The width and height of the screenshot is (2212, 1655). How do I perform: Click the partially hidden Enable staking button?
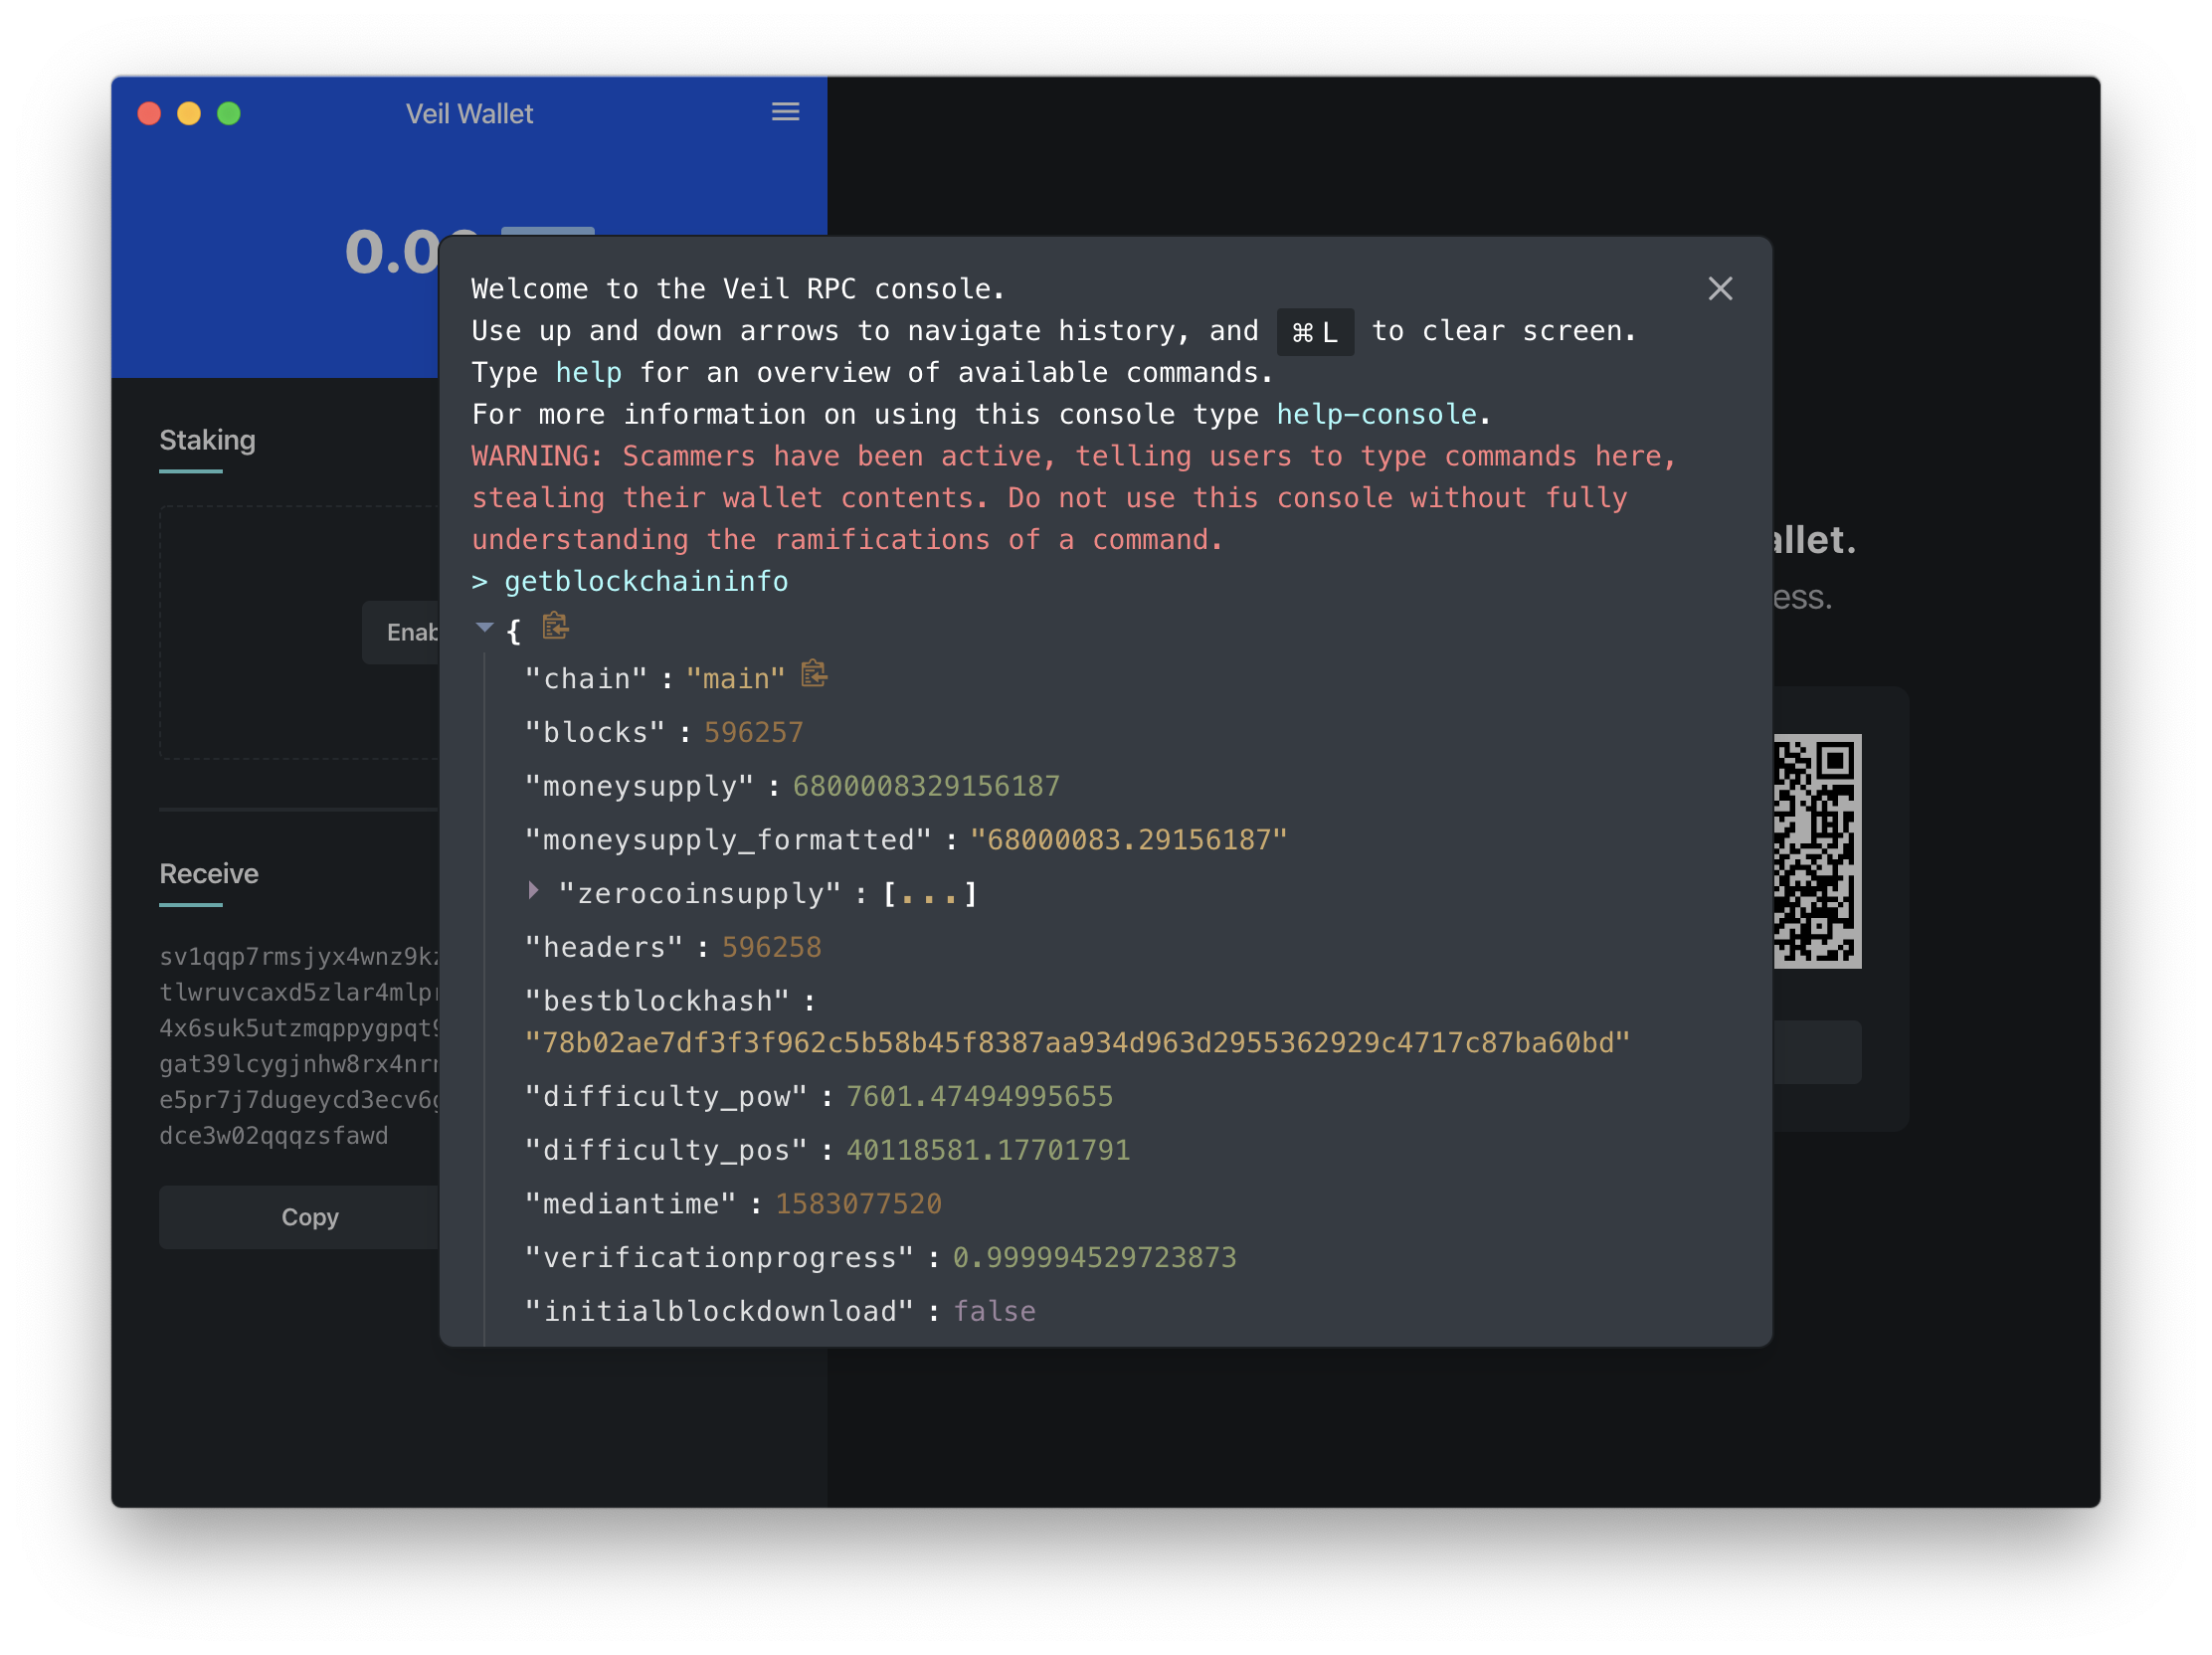tap(401, 632)
